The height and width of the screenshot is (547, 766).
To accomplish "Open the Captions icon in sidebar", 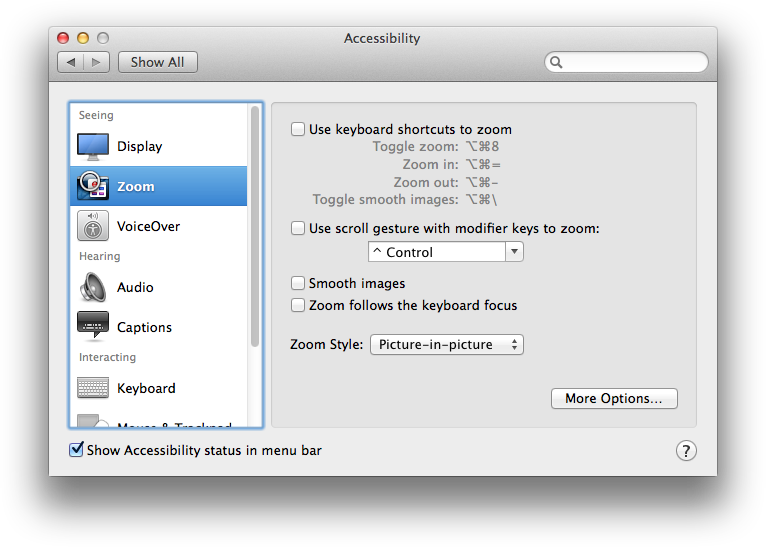I will point(93,327).
